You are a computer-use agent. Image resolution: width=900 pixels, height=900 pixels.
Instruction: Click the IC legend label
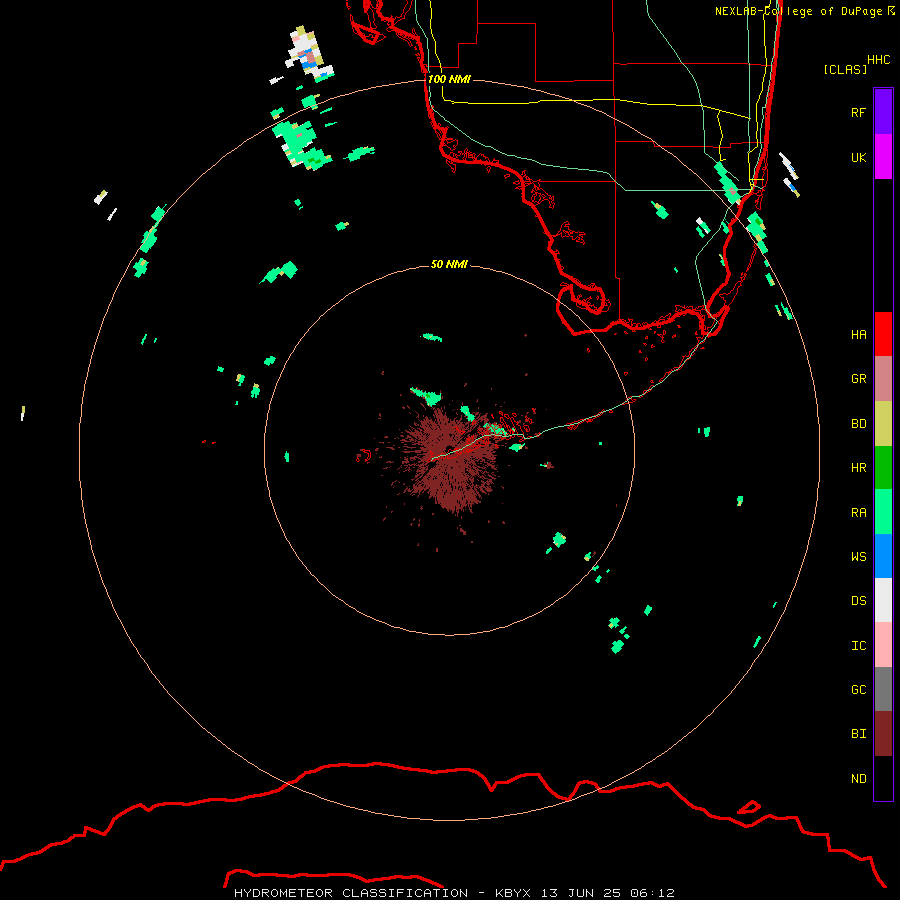point(858,646)
